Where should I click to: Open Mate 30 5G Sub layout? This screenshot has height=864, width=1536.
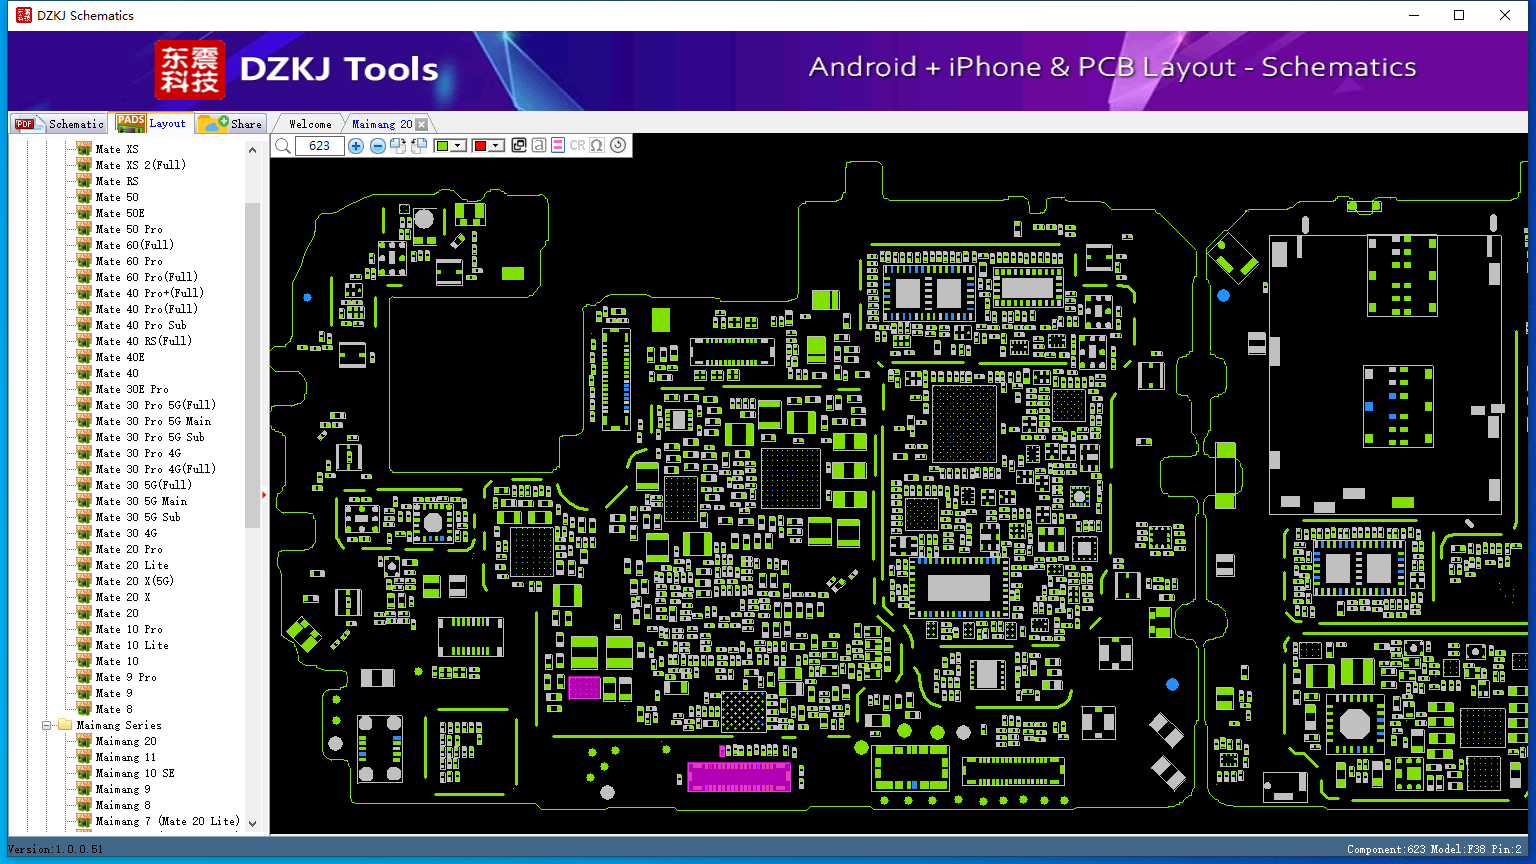(138, 517)
